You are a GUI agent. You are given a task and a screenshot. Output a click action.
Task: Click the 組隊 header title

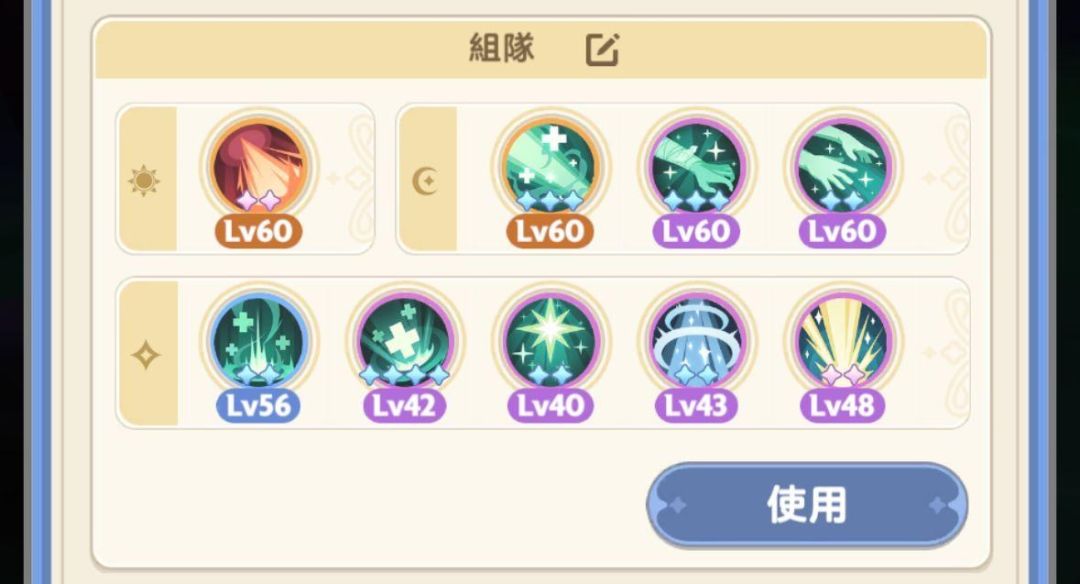tap(501, 48)
